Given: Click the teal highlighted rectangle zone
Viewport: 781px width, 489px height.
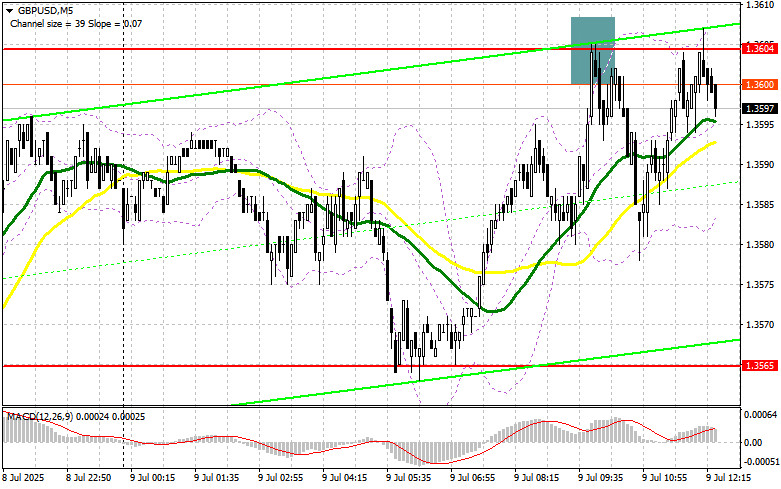Looking at the screenshot, I should pos(593,51).
